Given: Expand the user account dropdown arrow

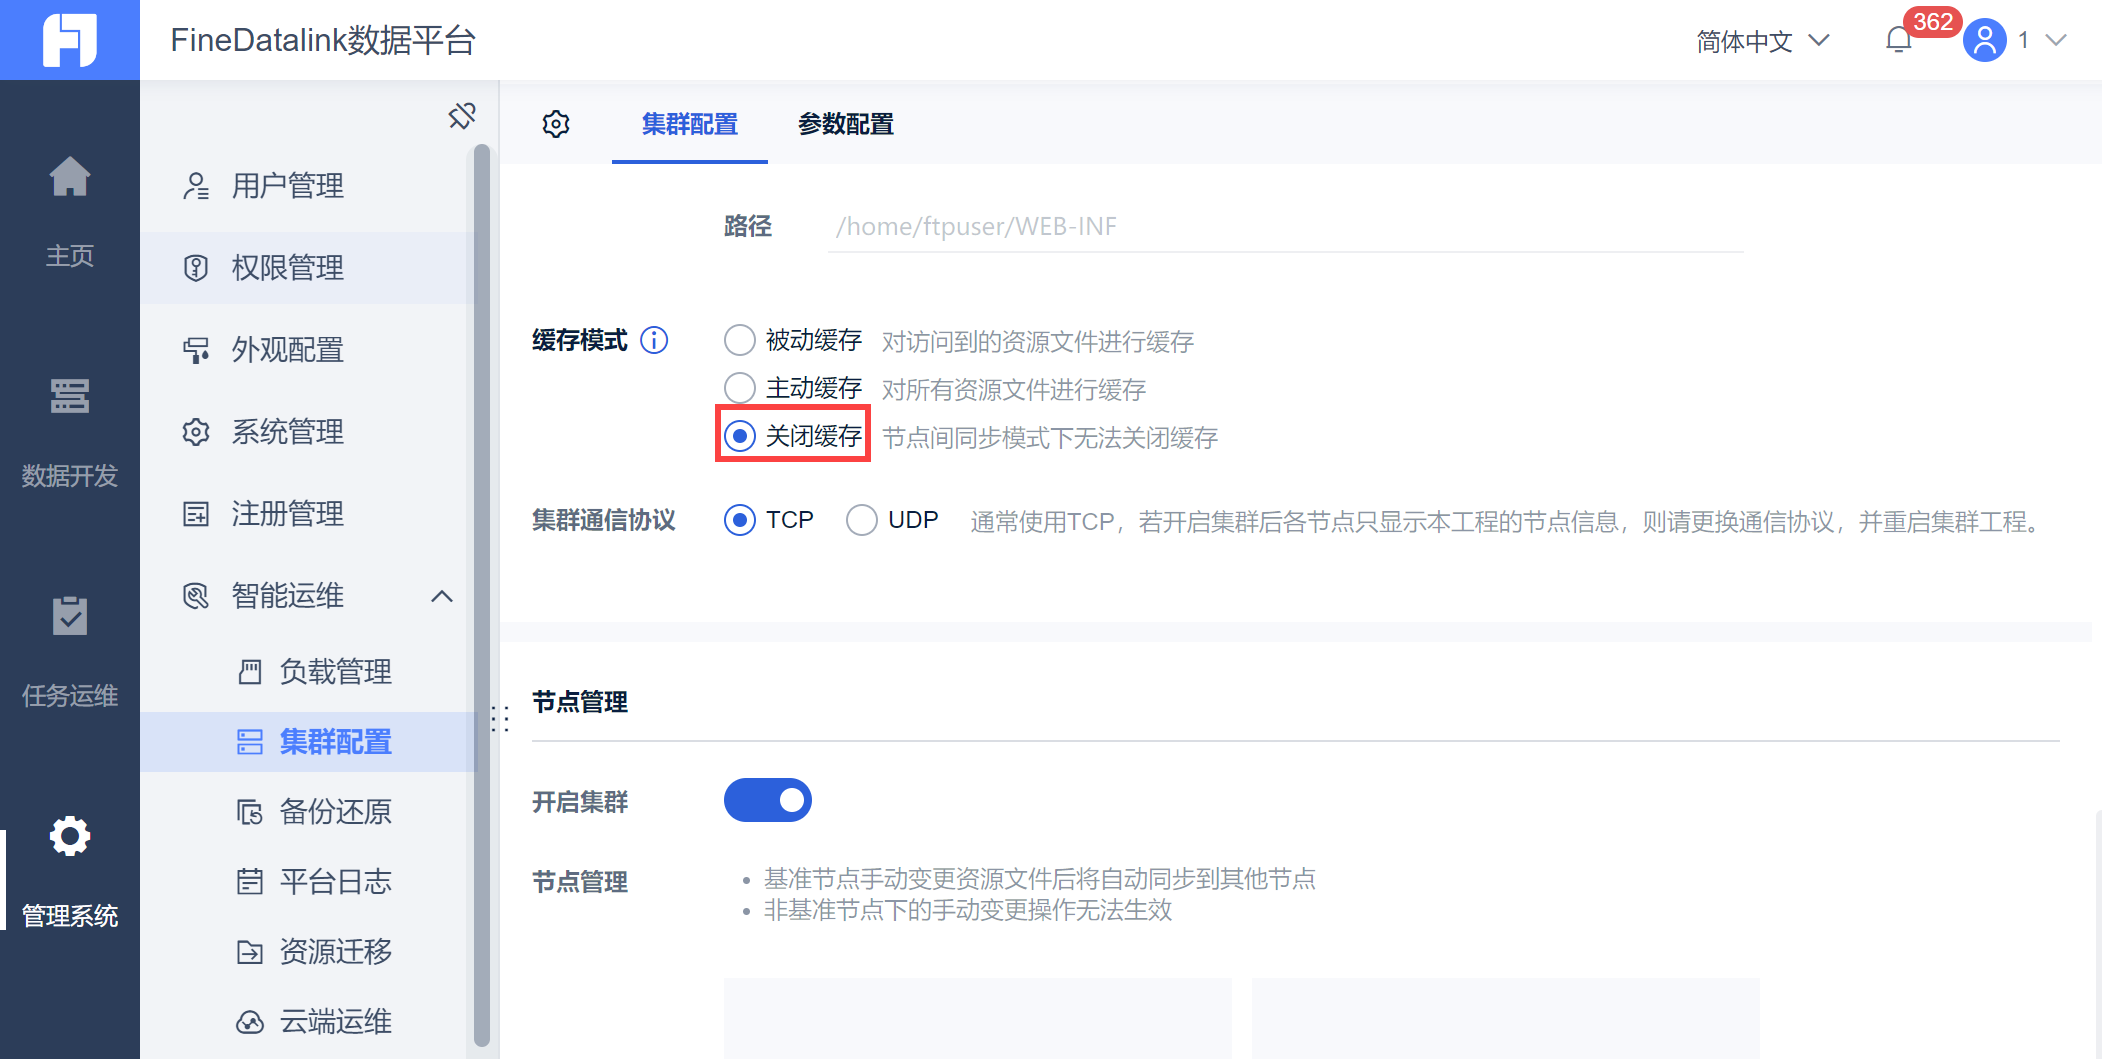Looking at the screenshot, I should (2056, 41).
